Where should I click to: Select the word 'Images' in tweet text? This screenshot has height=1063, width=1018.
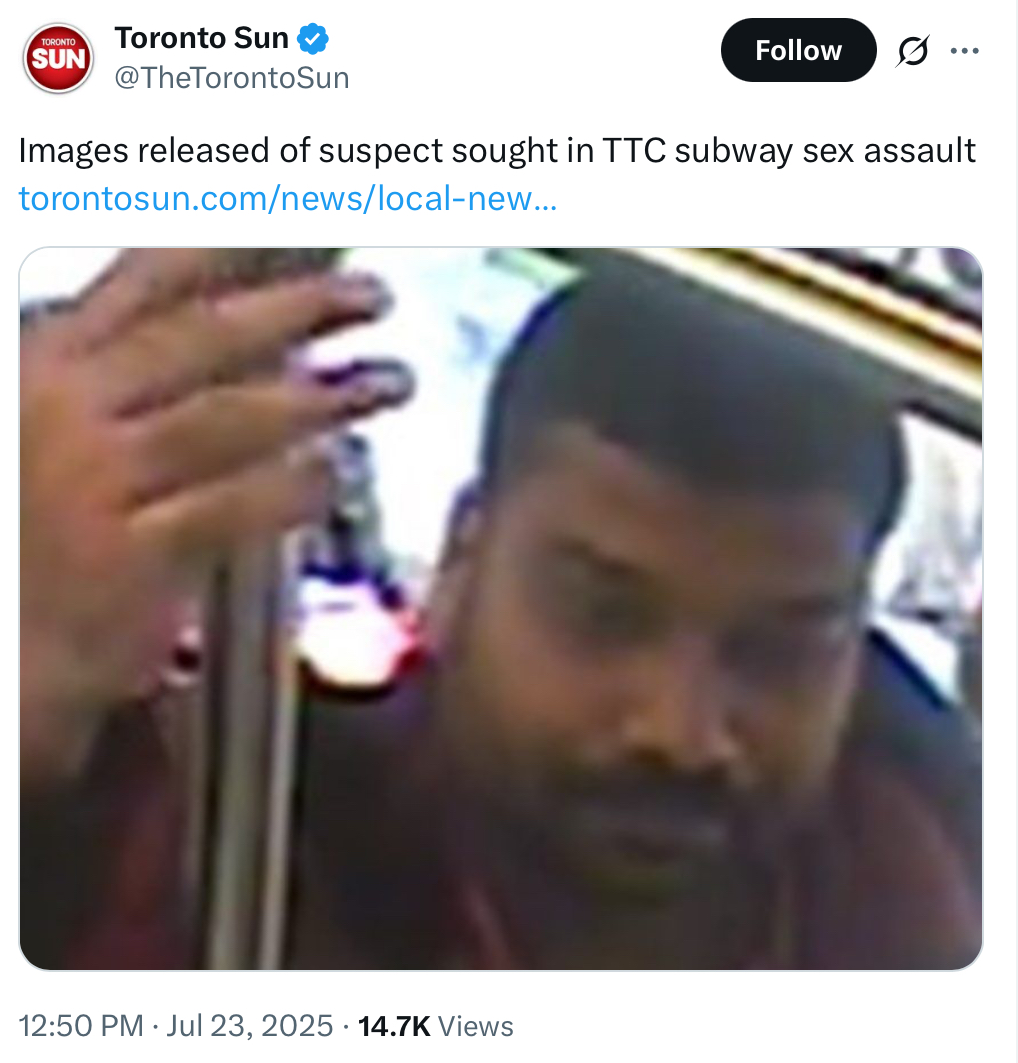[73, 151]
